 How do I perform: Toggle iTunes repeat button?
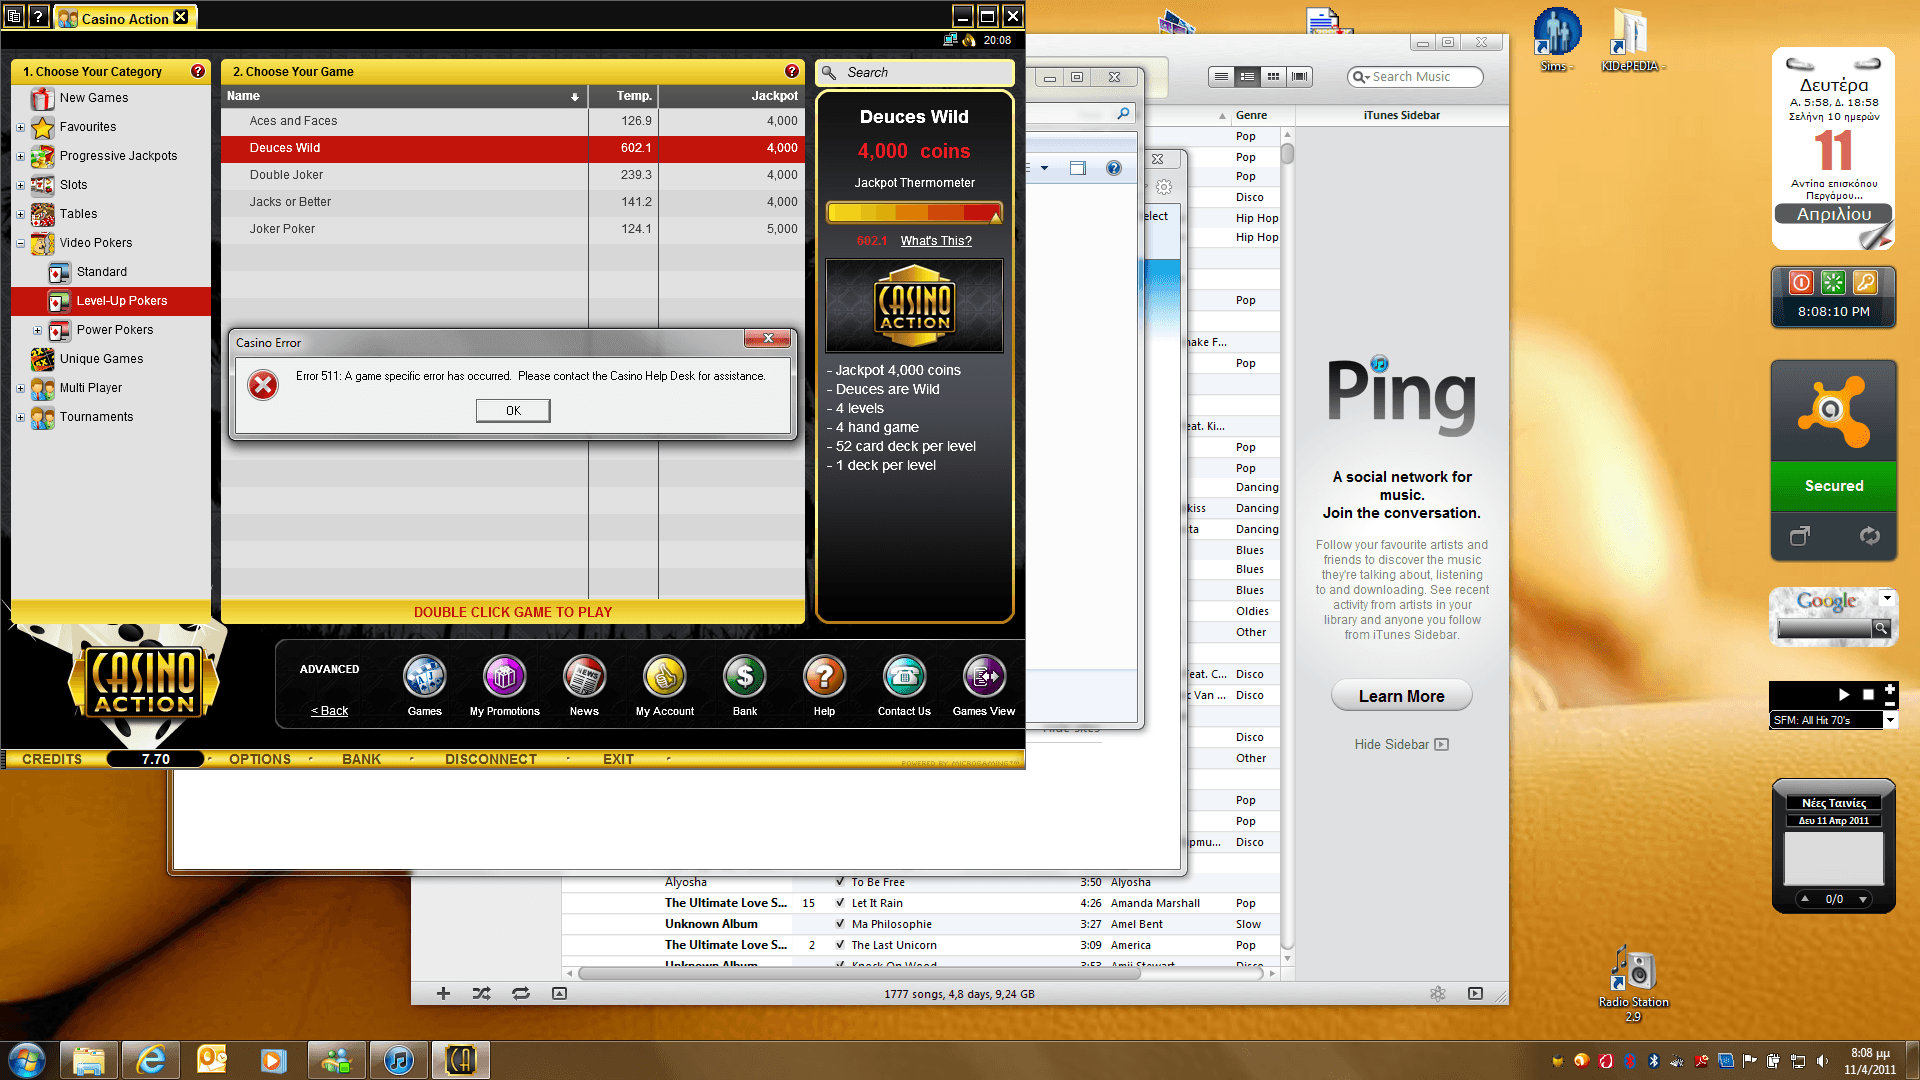pyautogui.click(x=520, y=994)
